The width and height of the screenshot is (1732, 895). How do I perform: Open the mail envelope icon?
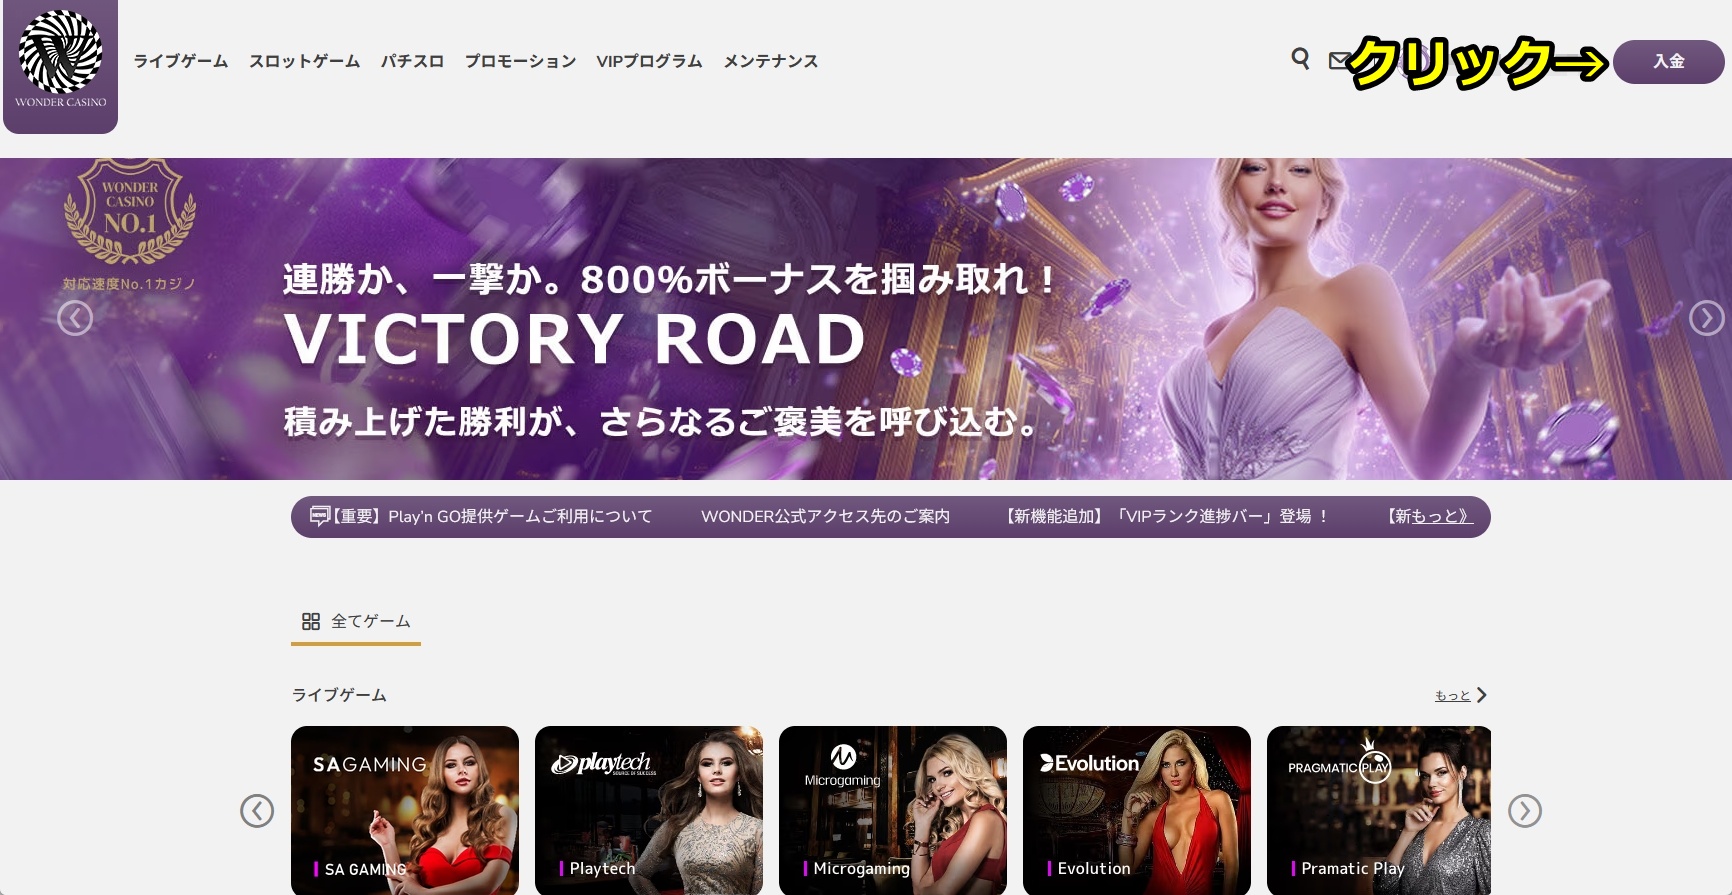coord(1338,61)
